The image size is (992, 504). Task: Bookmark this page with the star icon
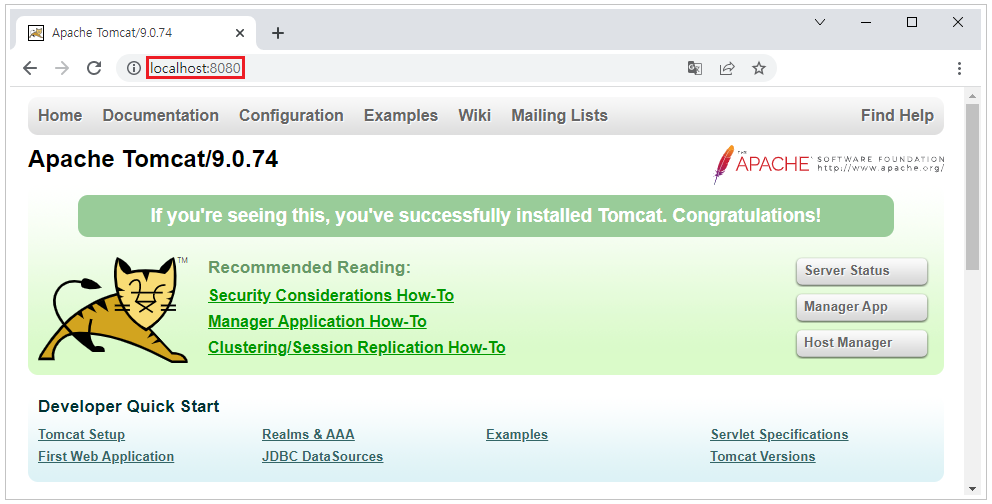click(x=759, y=68)
